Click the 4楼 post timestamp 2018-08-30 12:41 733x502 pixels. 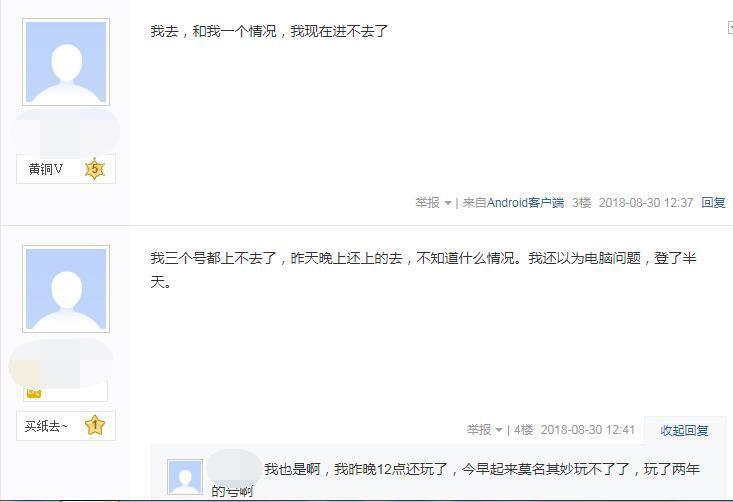click(588, 430)
